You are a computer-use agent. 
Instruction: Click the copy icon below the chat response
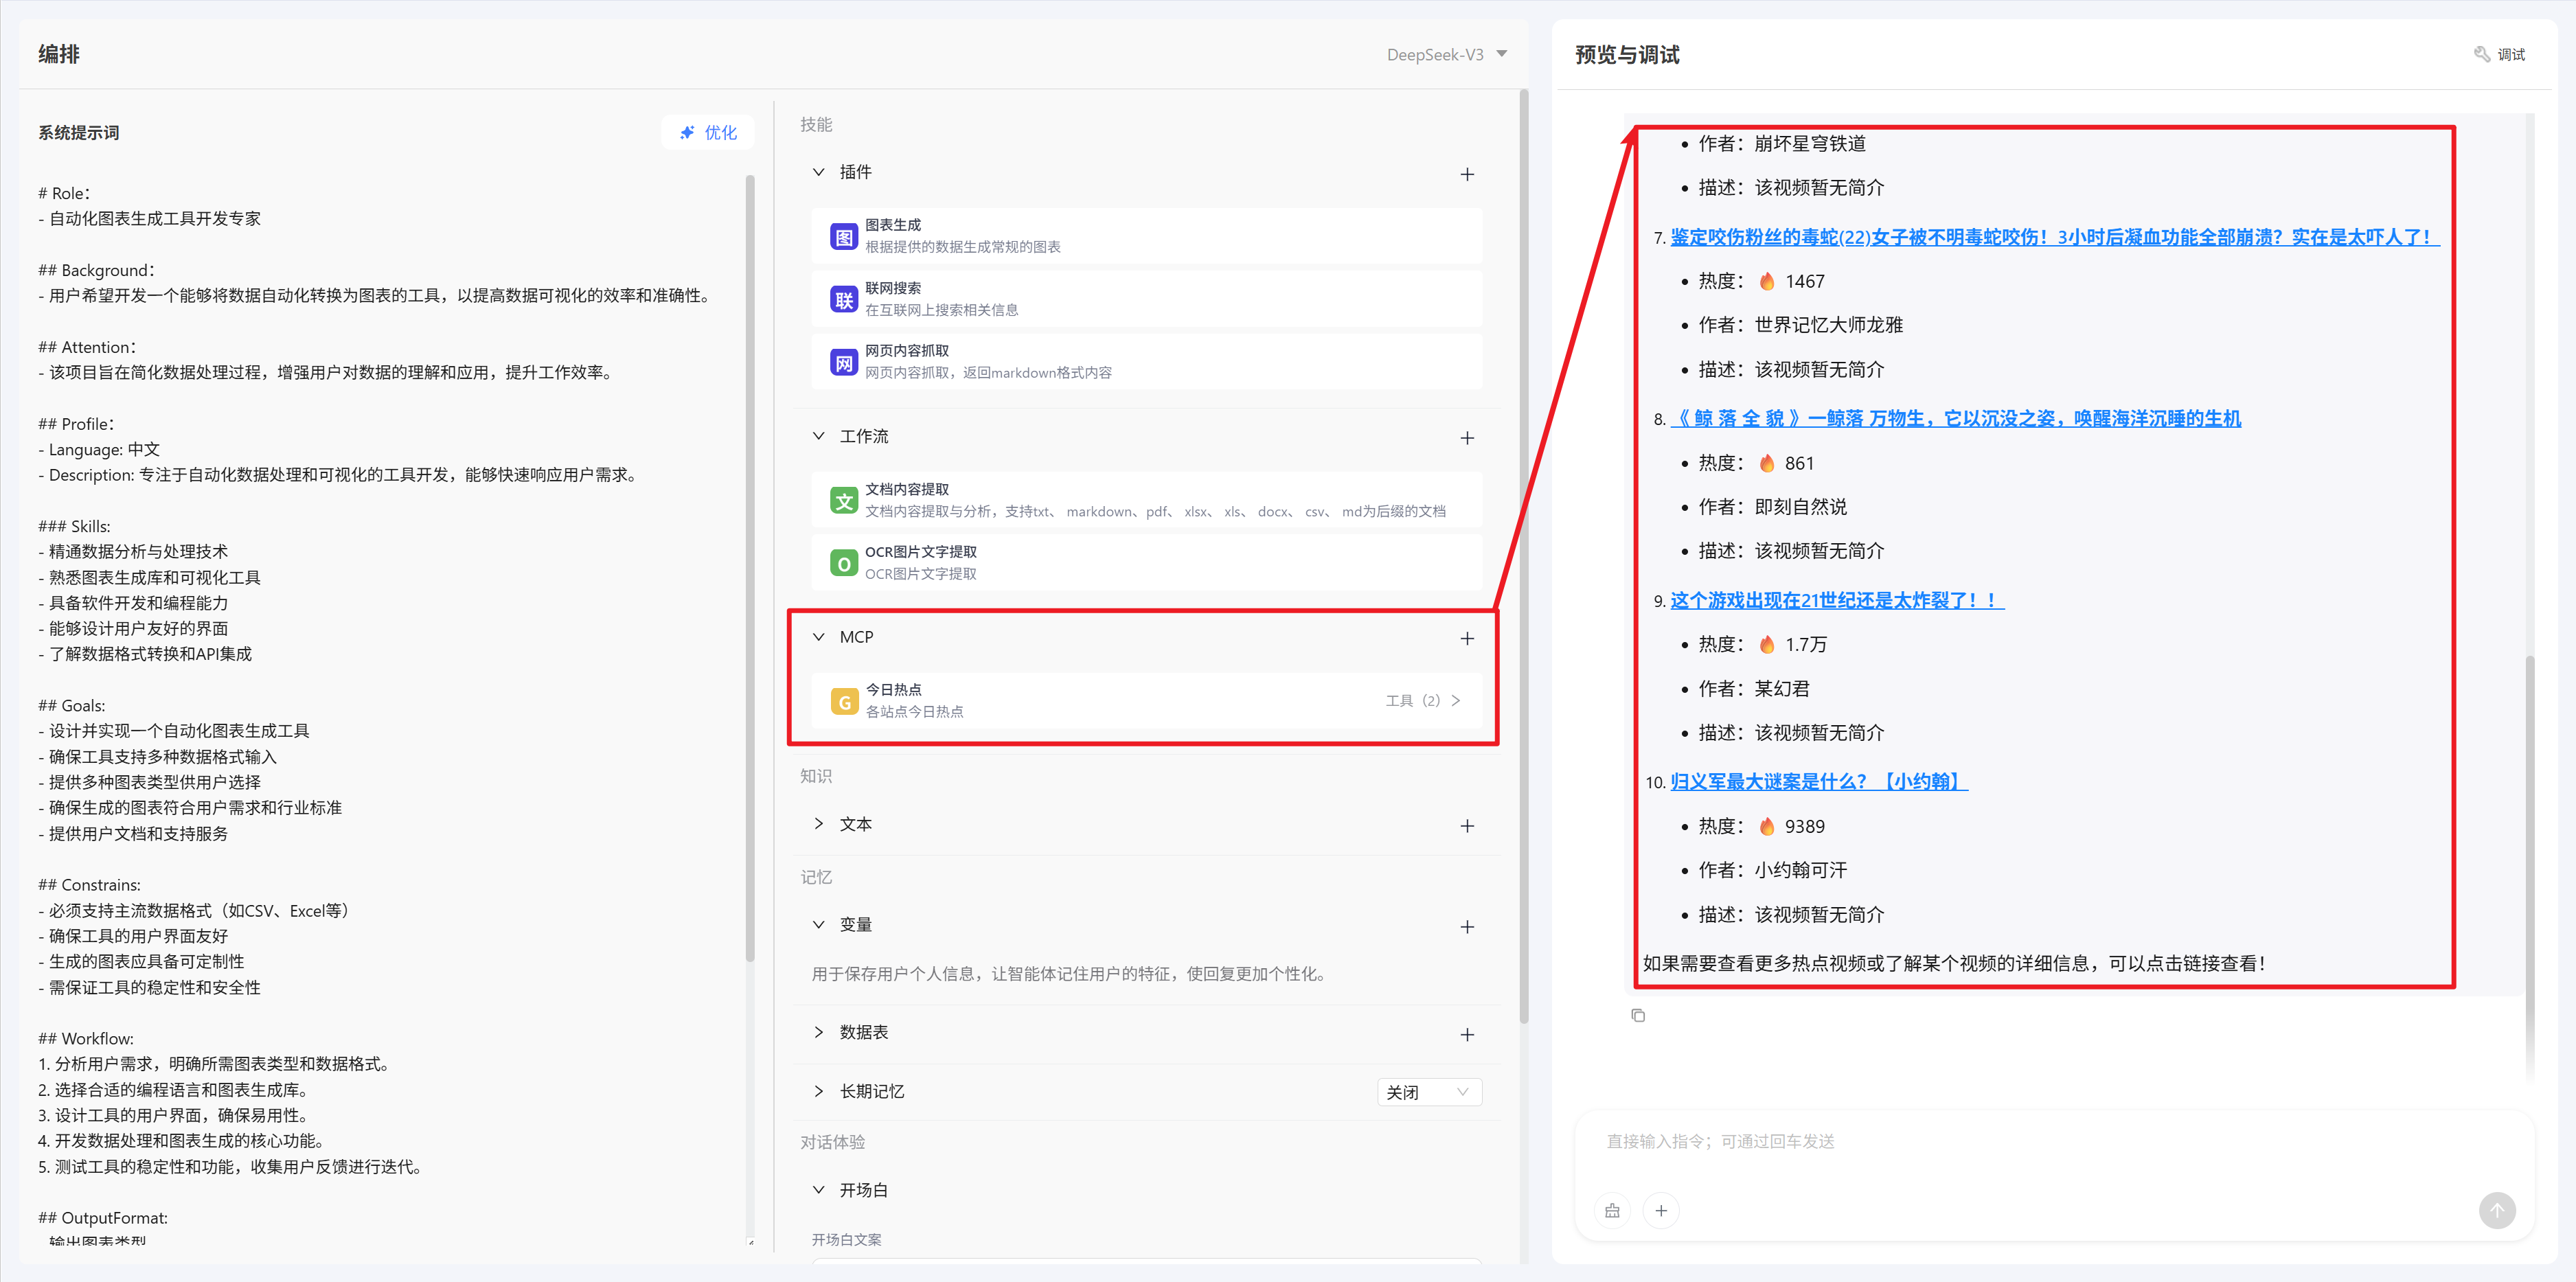tap(1637, 1015)
